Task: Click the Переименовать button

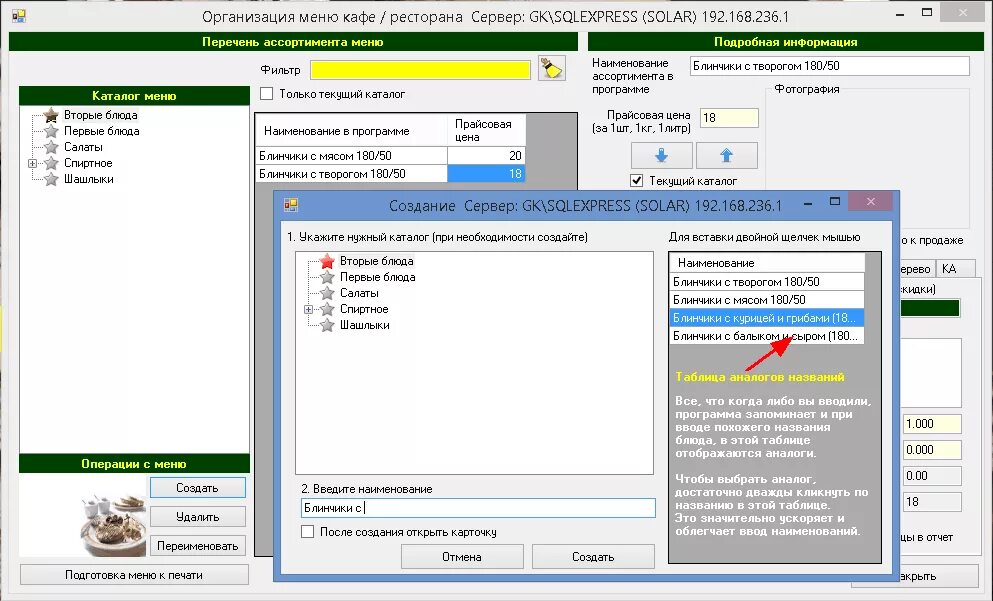Action: point(198,546)
